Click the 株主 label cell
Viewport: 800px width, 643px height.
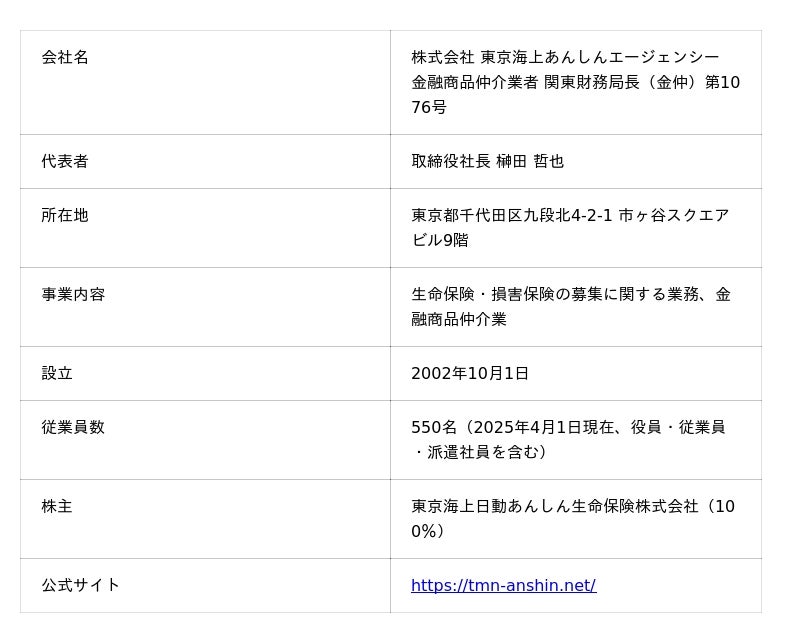click(57, 507)
